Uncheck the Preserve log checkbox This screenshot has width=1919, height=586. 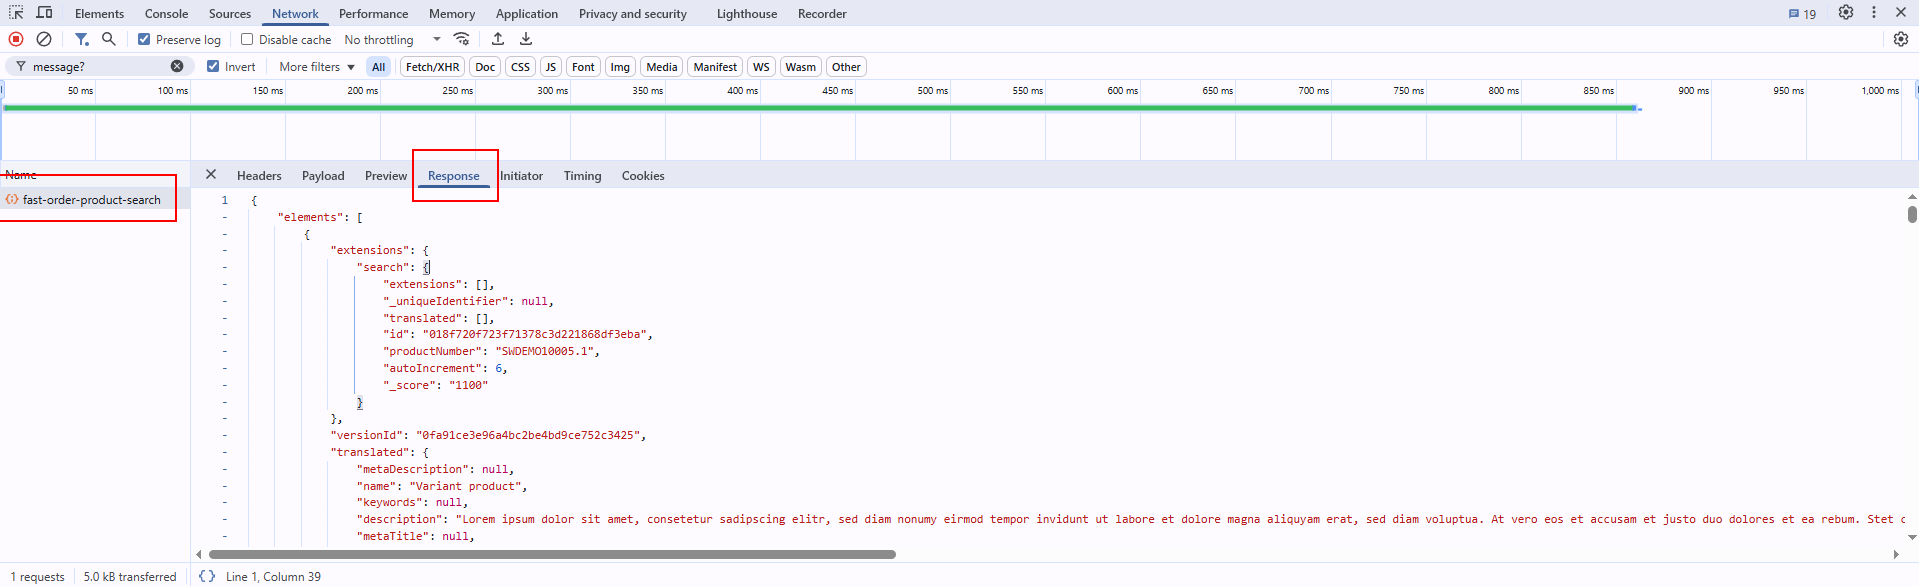[144, 40]
